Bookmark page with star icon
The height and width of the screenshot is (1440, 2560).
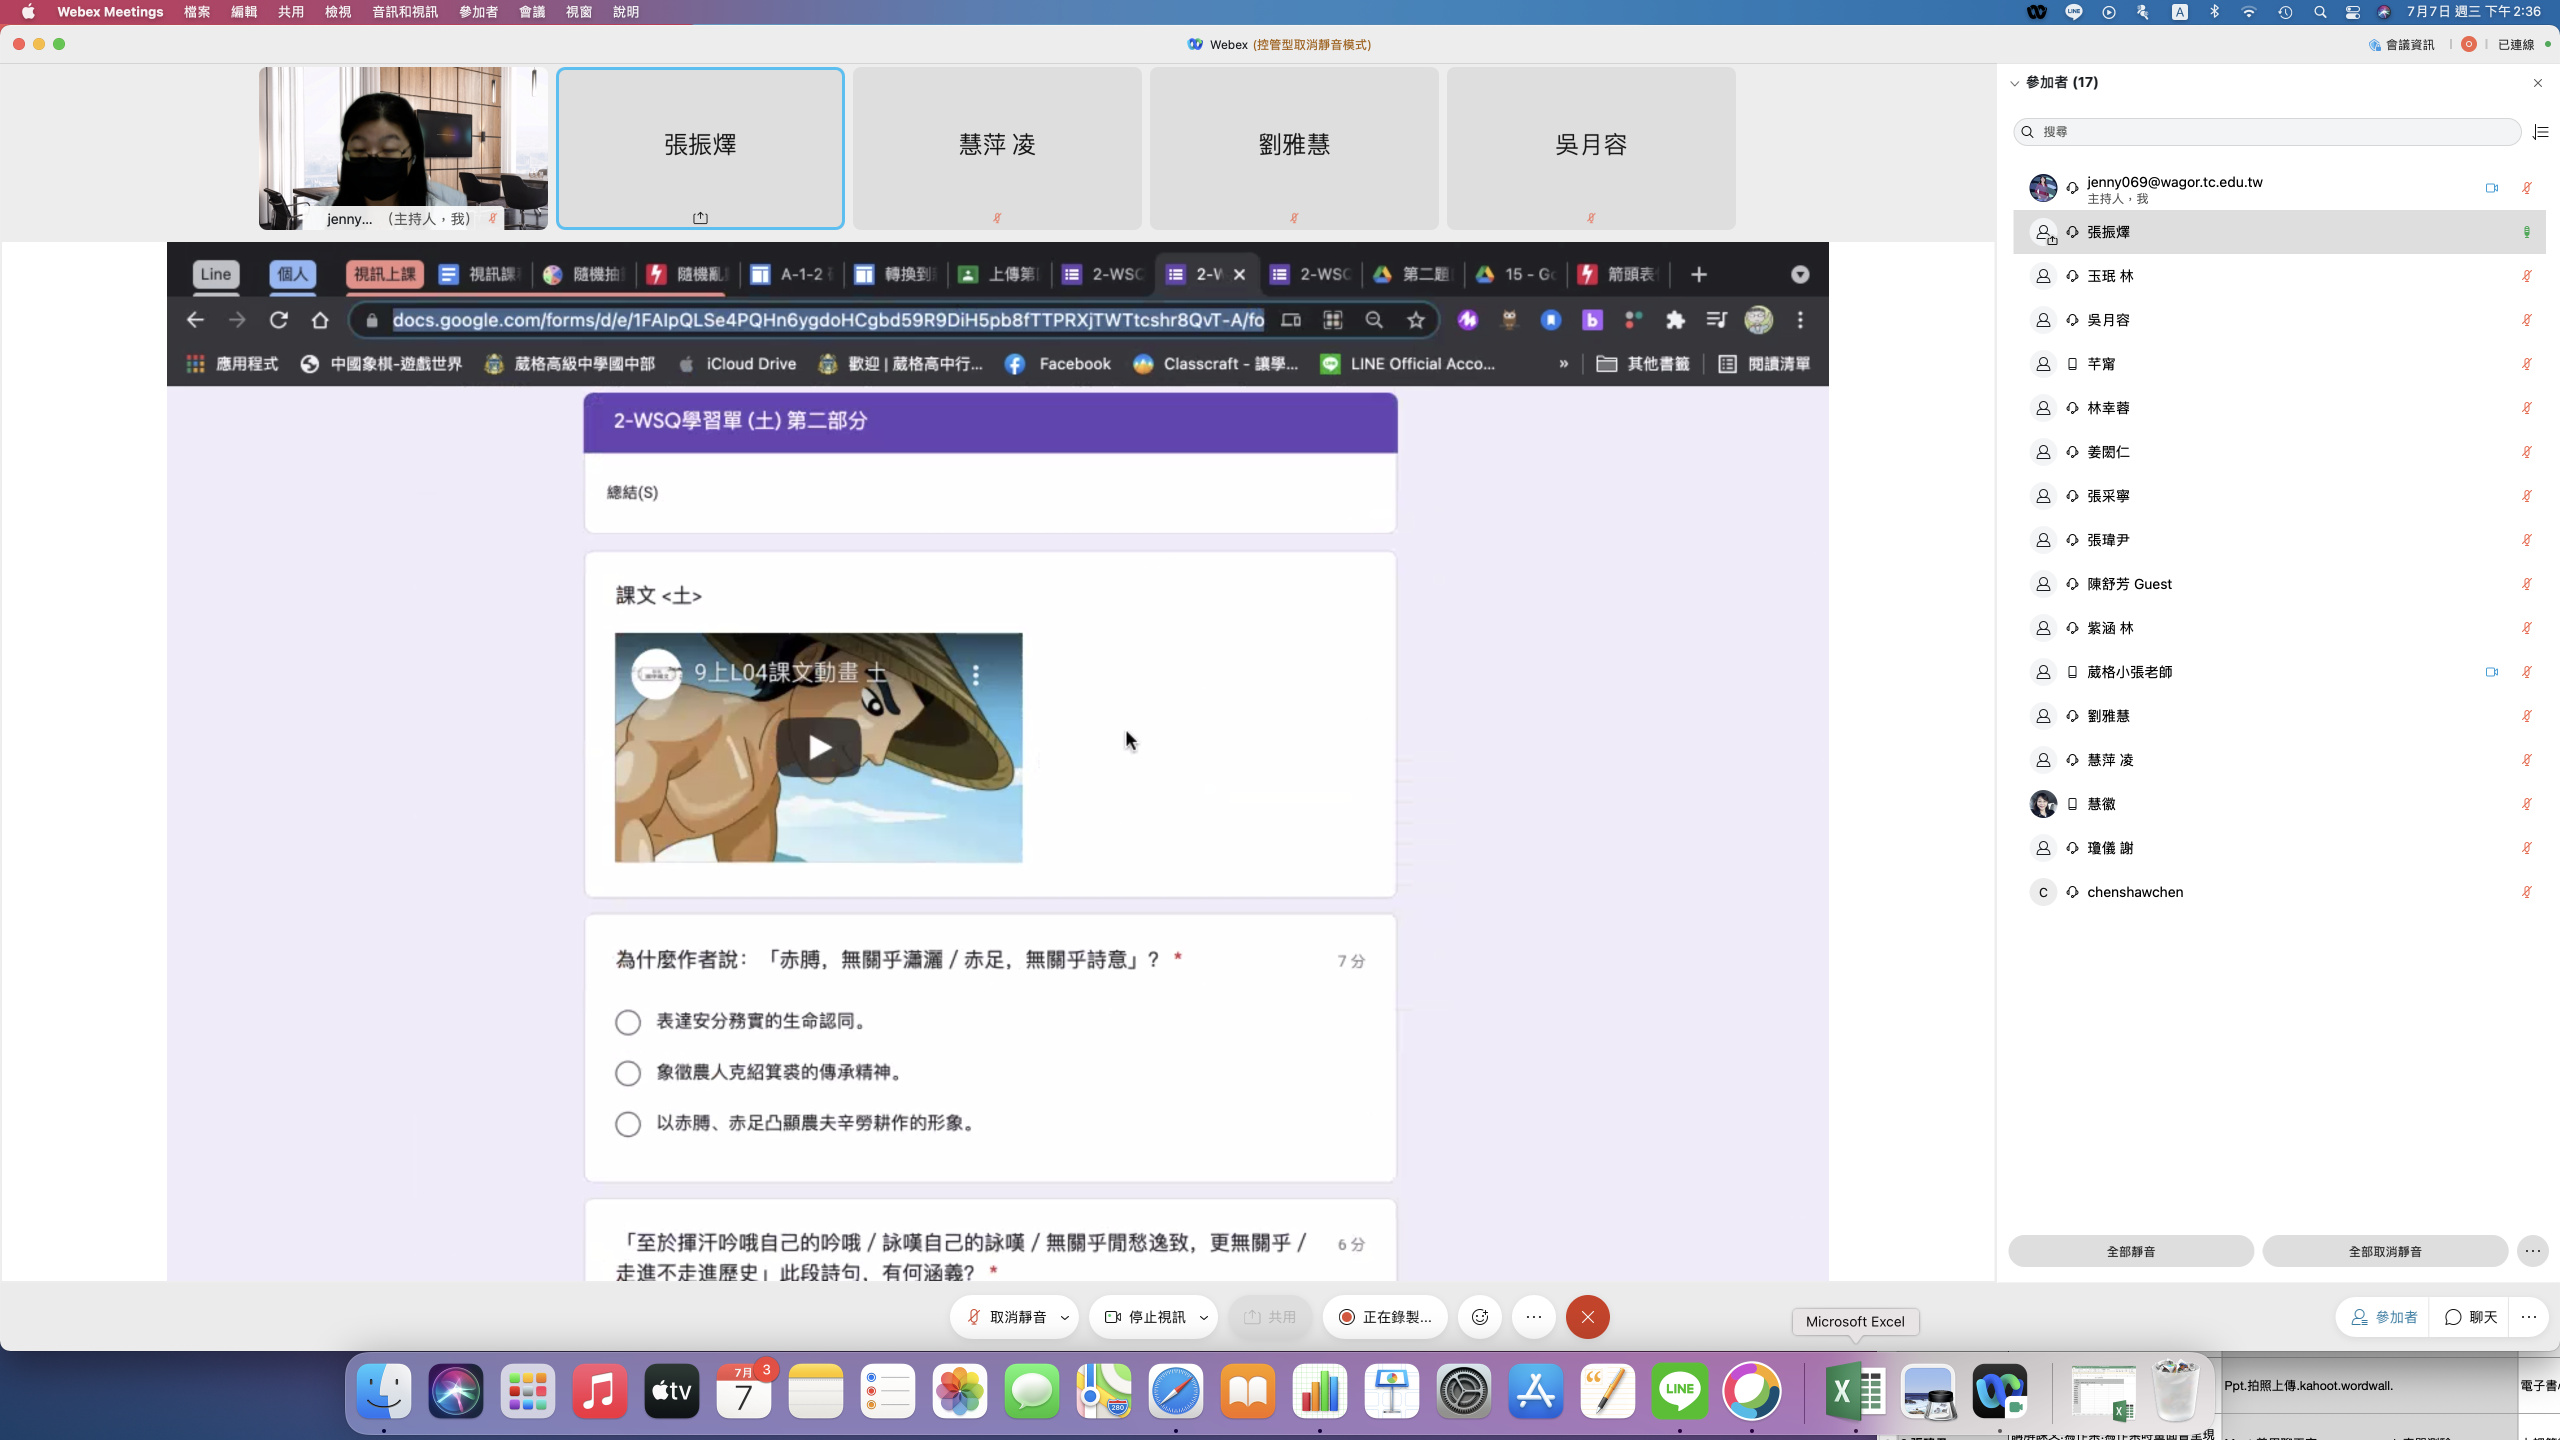tap(1416, 320)
